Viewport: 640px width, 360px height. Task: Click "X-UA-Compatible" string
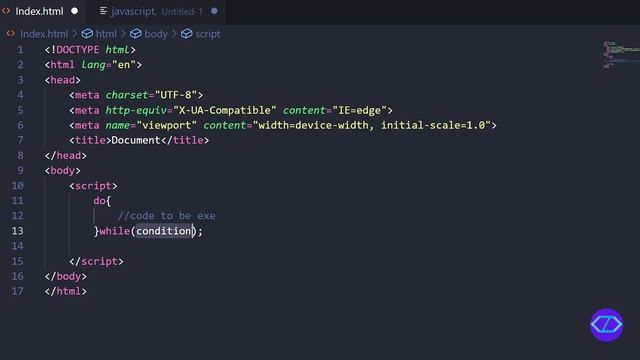(x=224, y=110)
